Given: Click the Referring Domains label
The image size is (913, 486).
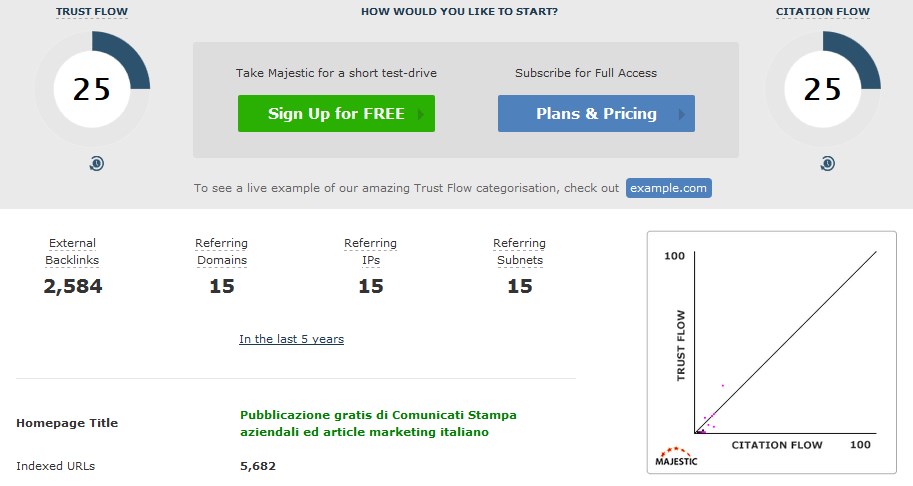Looking at the screenshot, I should [221, 252].
